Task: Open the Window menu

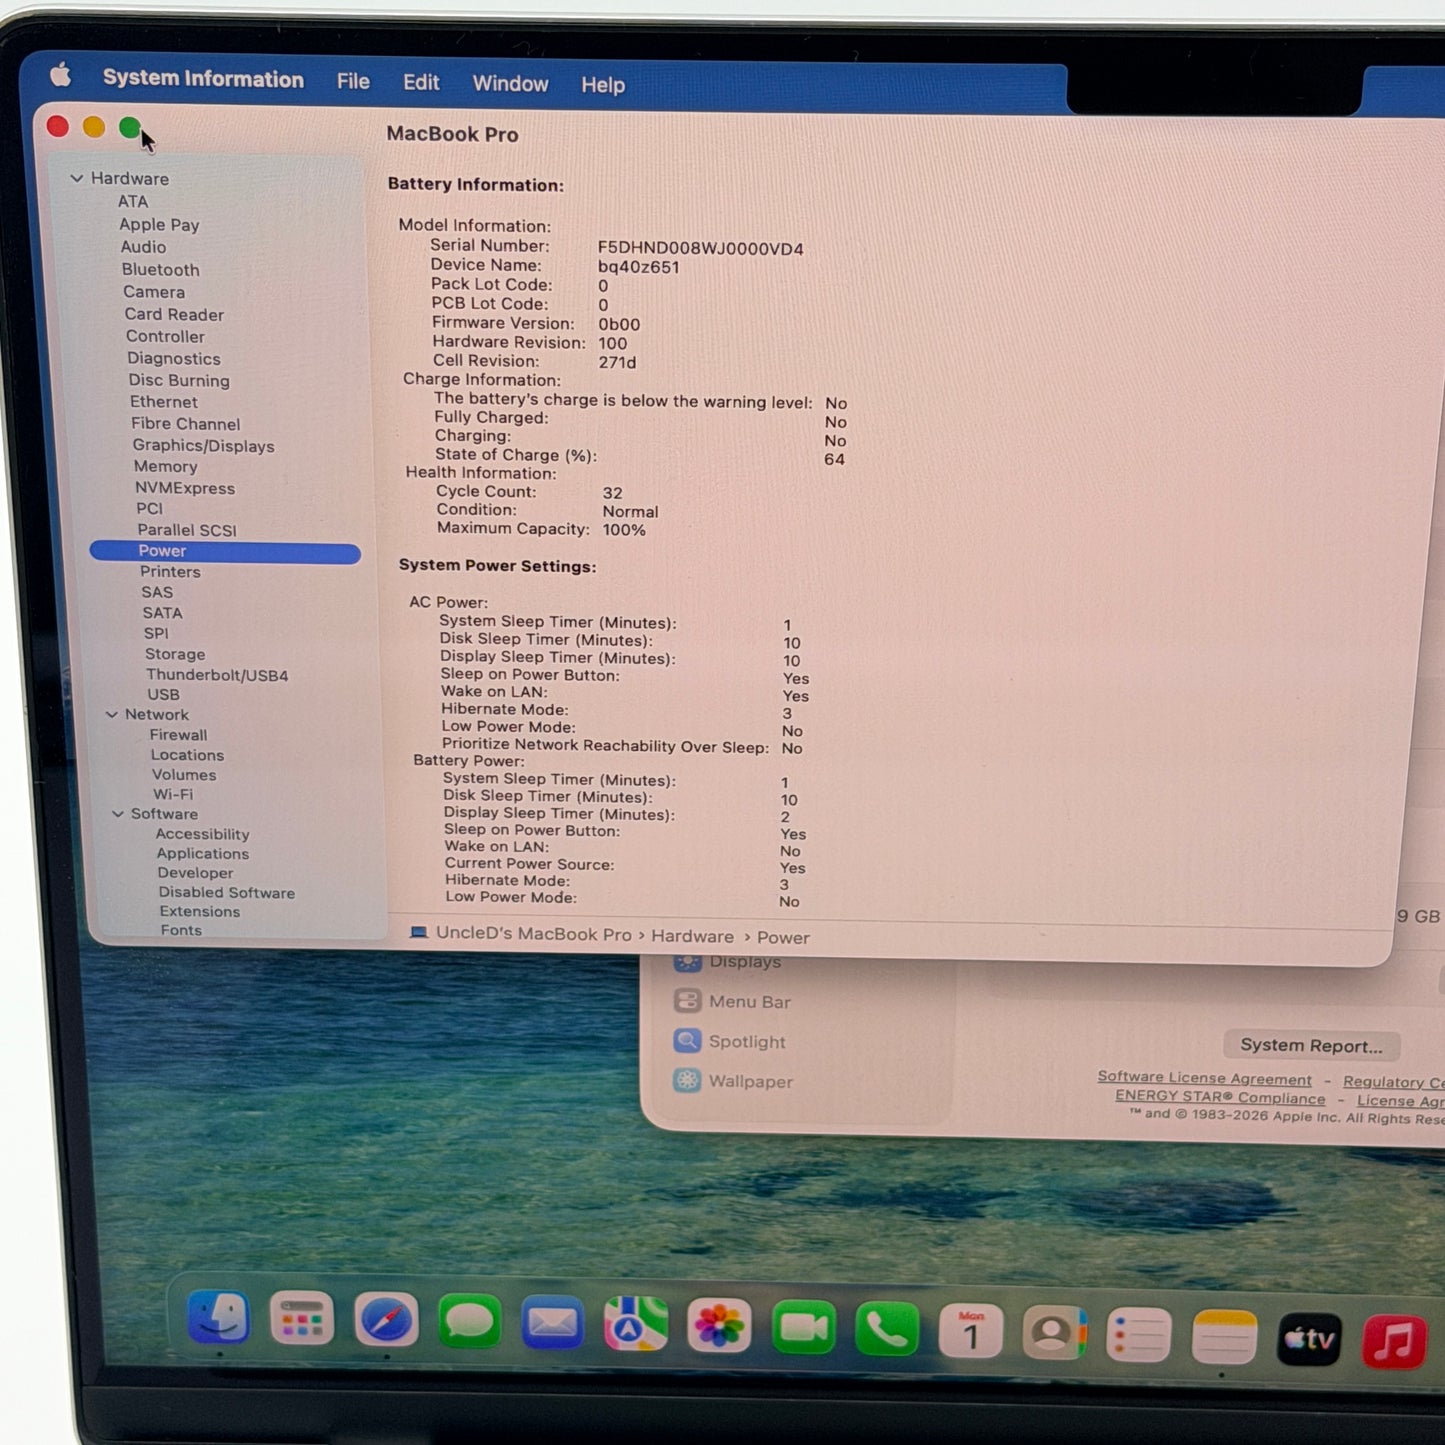Action: point(510,84)
